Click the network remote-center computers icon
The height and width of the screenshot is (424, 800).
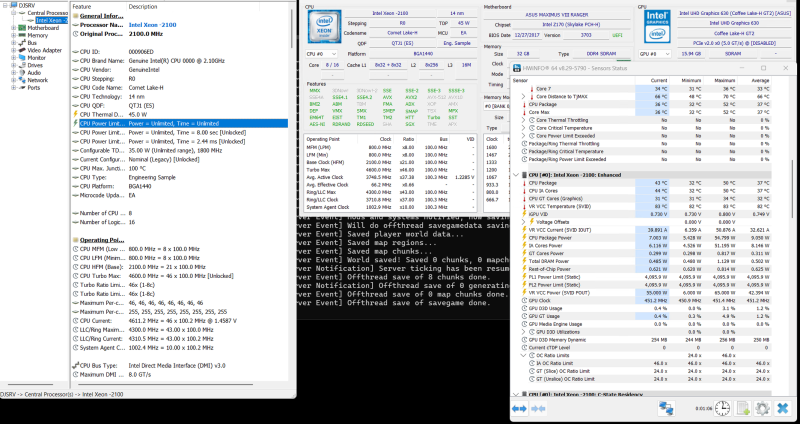[x=666, y=408]
